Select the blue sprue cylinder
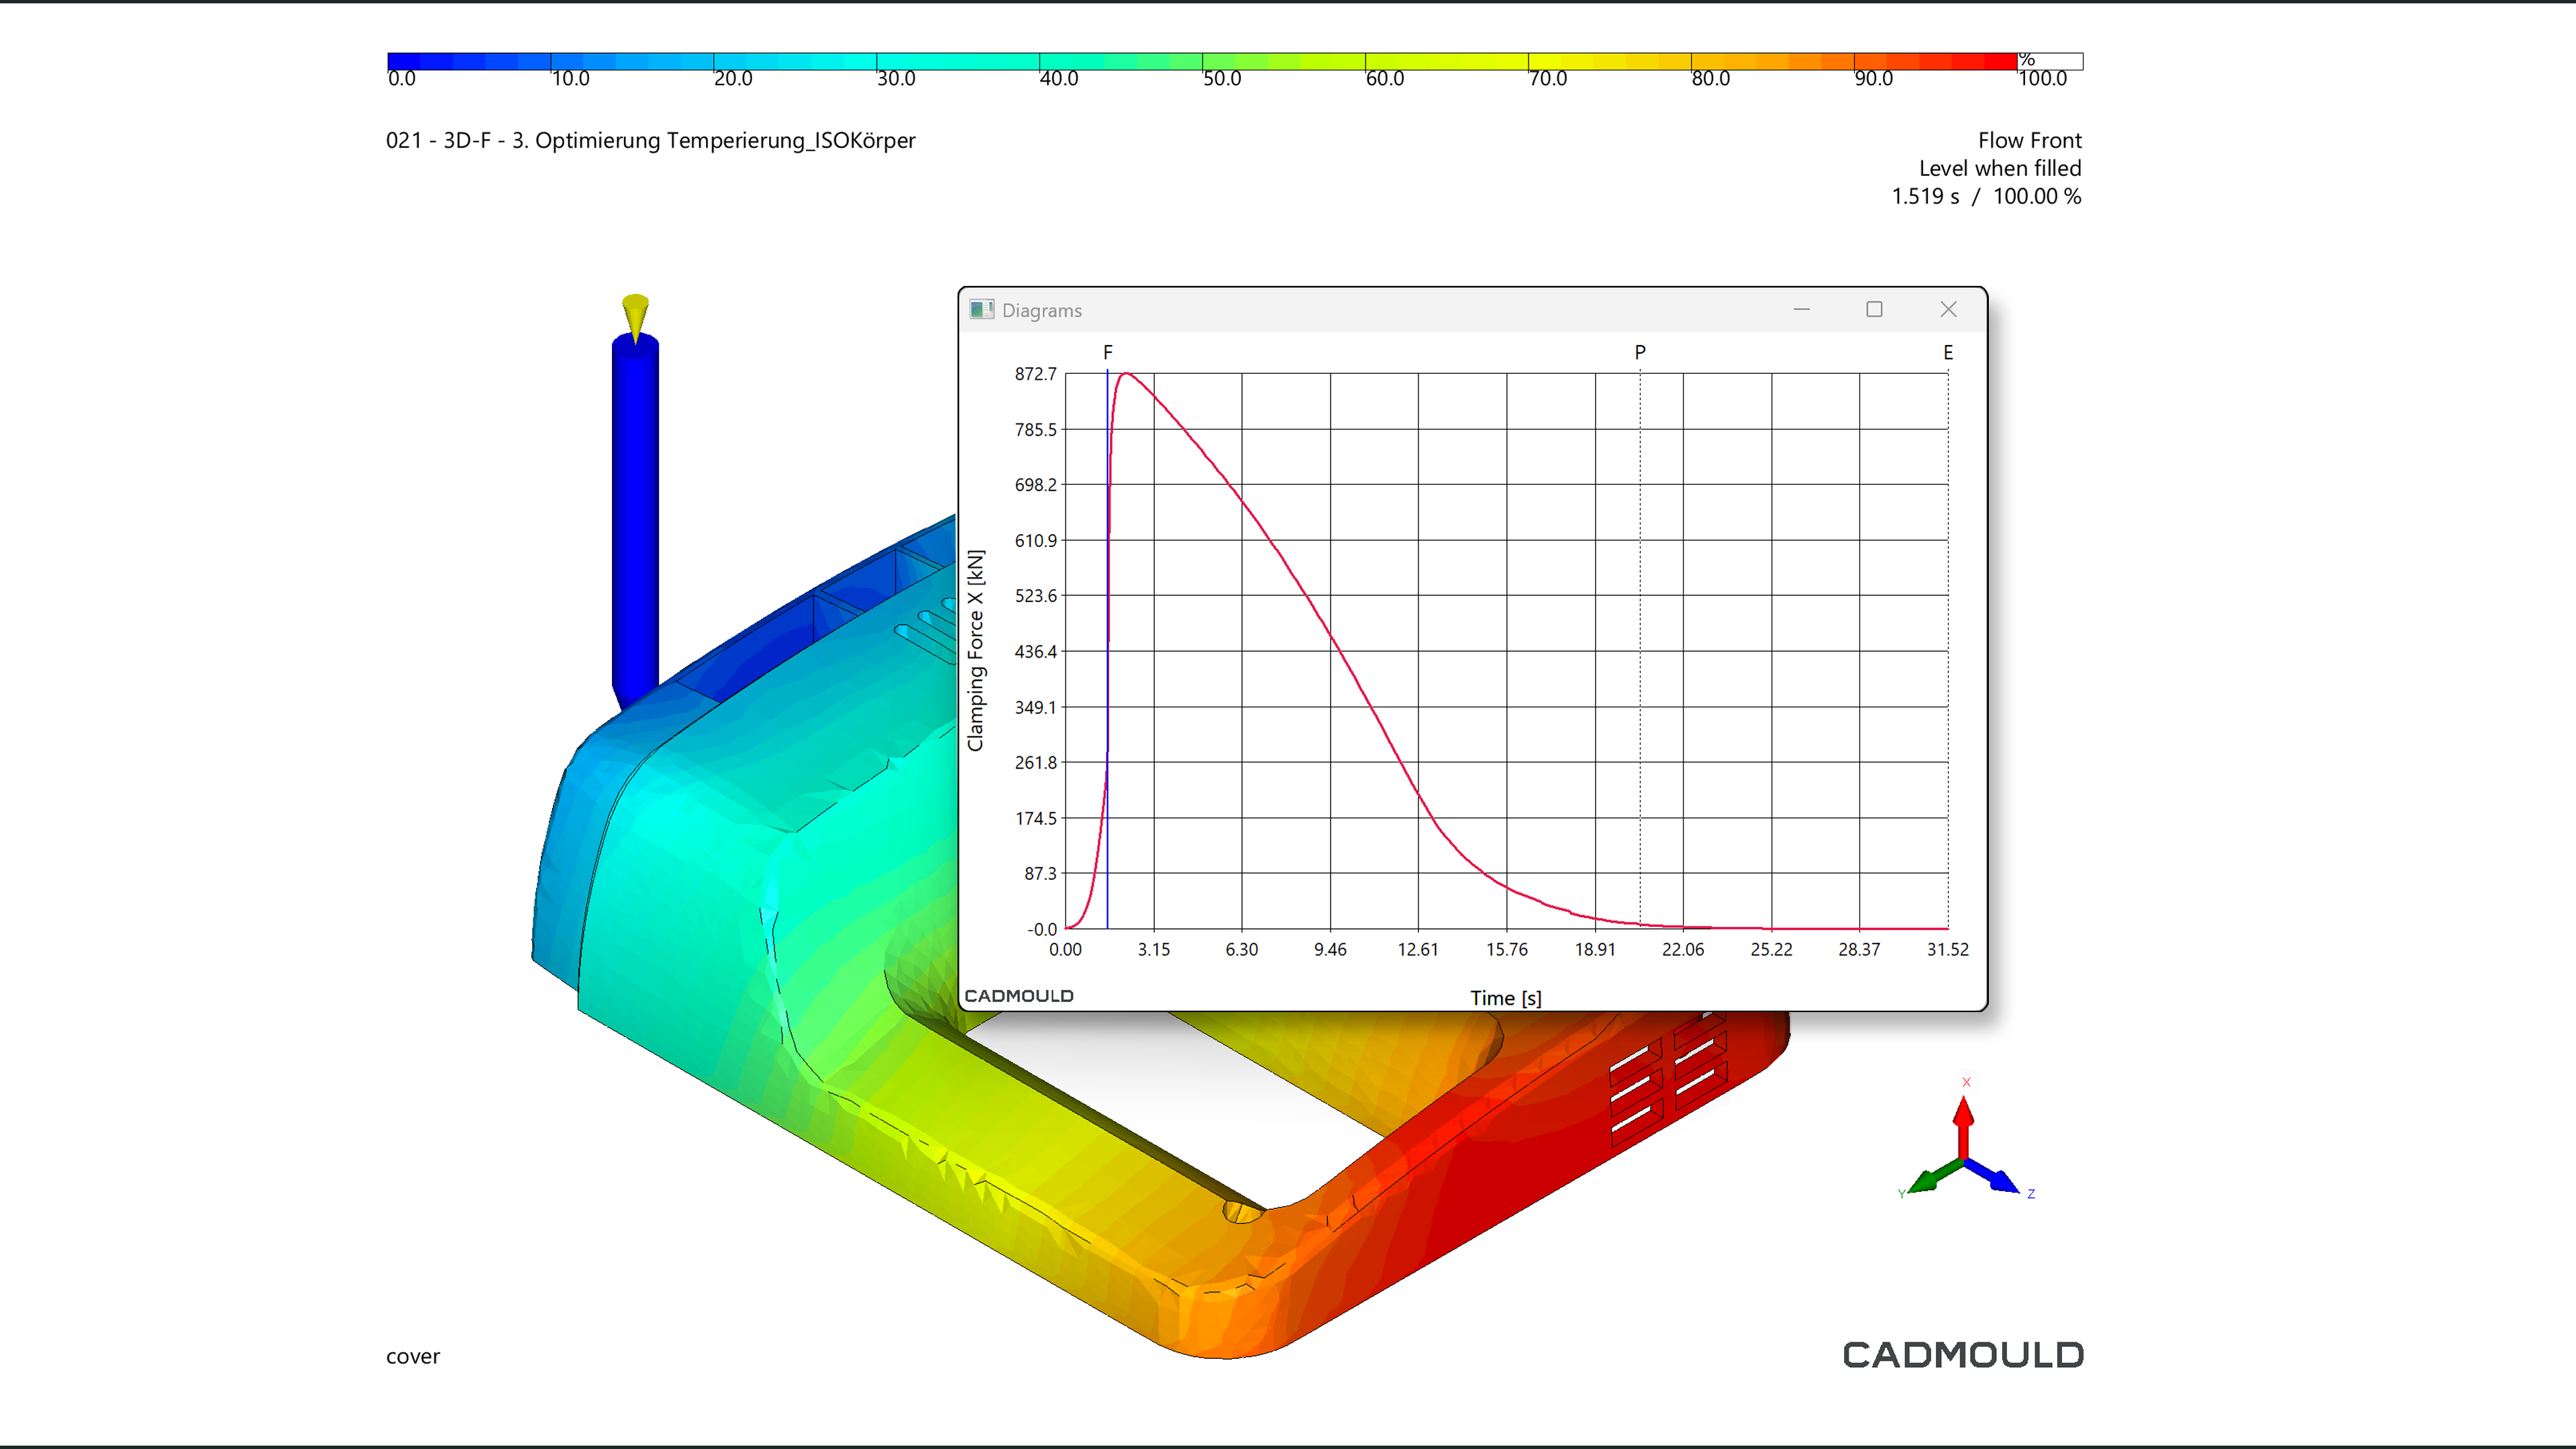The image size is (2576, 1449). 635,520
